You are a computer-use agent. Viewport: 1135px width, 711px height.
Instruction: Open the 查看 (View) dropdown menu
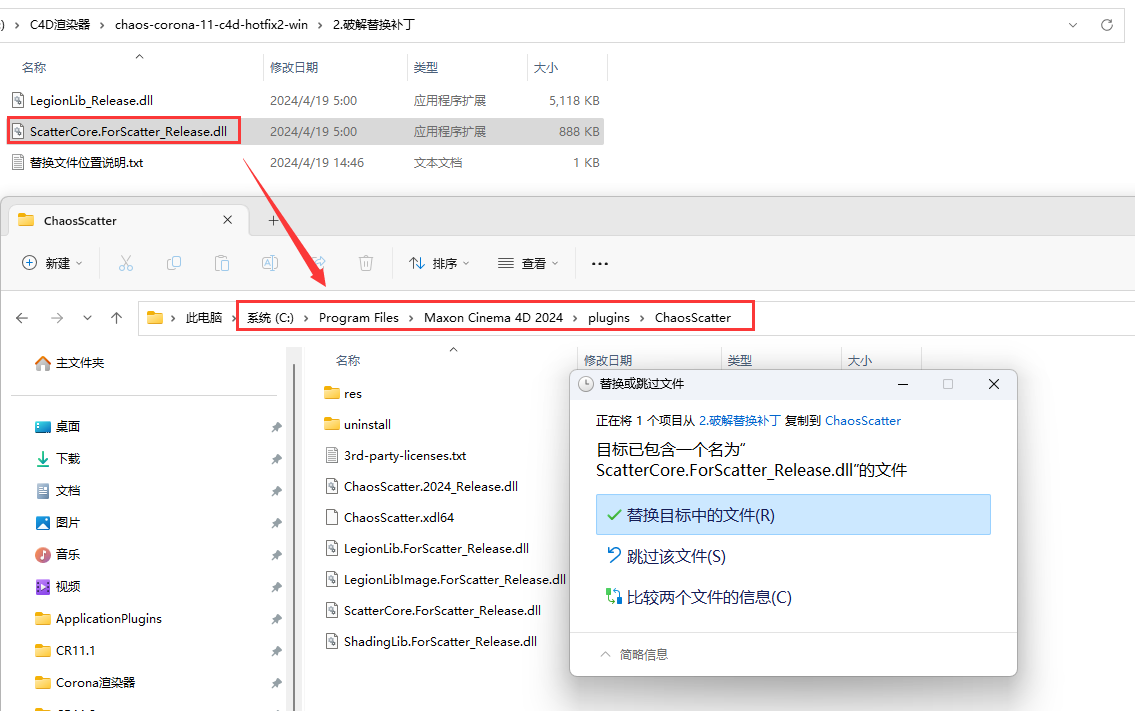pos(528,263)
